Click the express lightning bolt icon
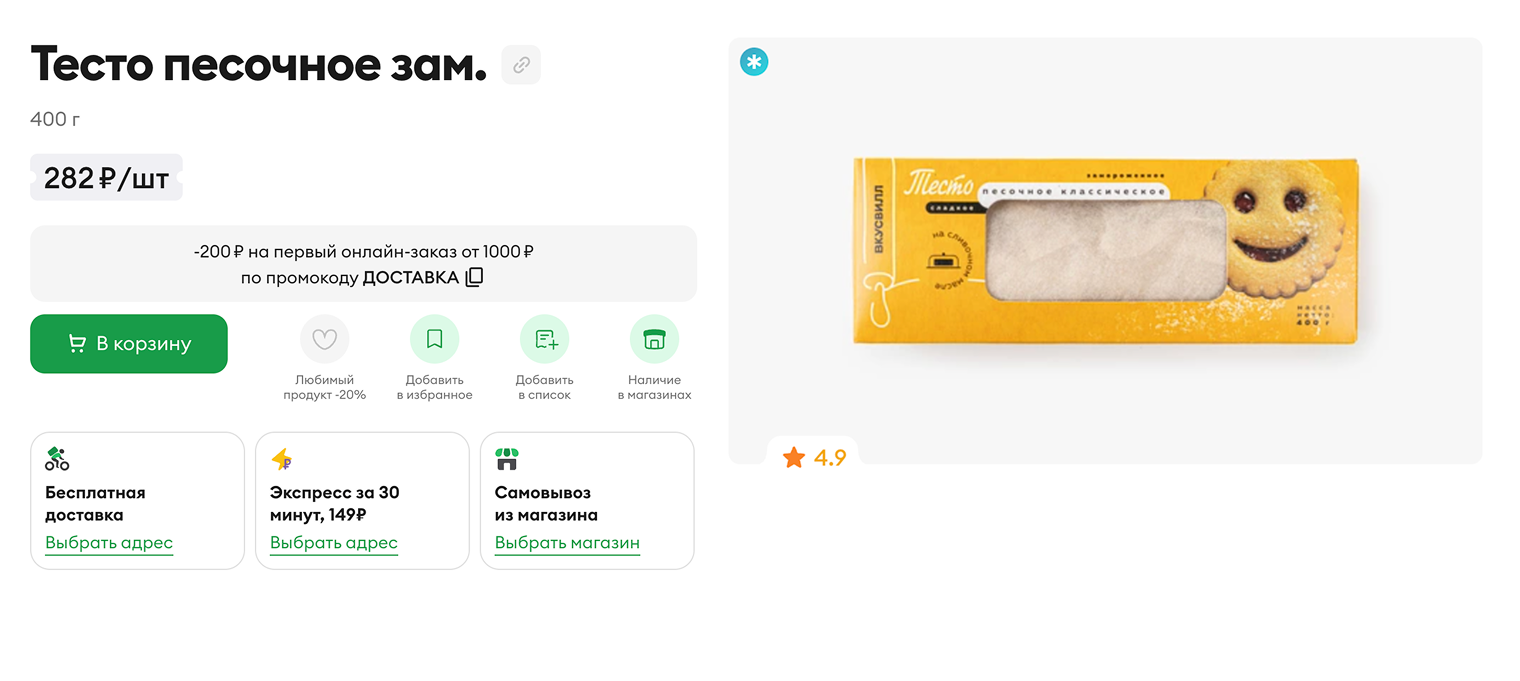 [x=282, y=459]
